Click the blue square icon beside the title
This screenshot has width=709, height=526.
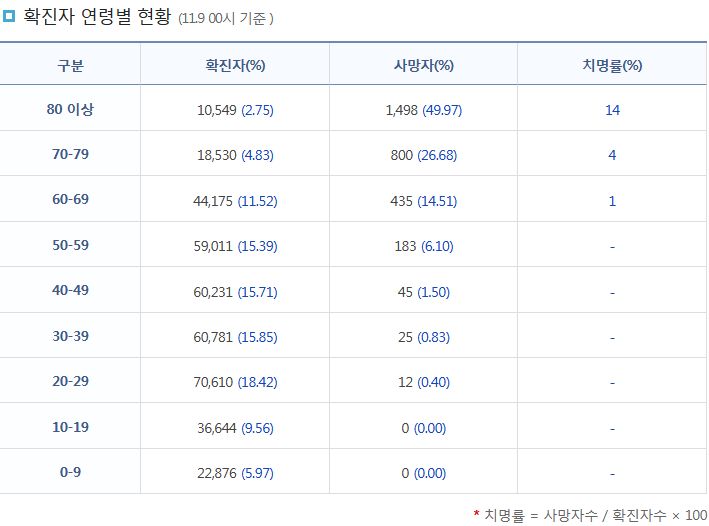[9, 16]
